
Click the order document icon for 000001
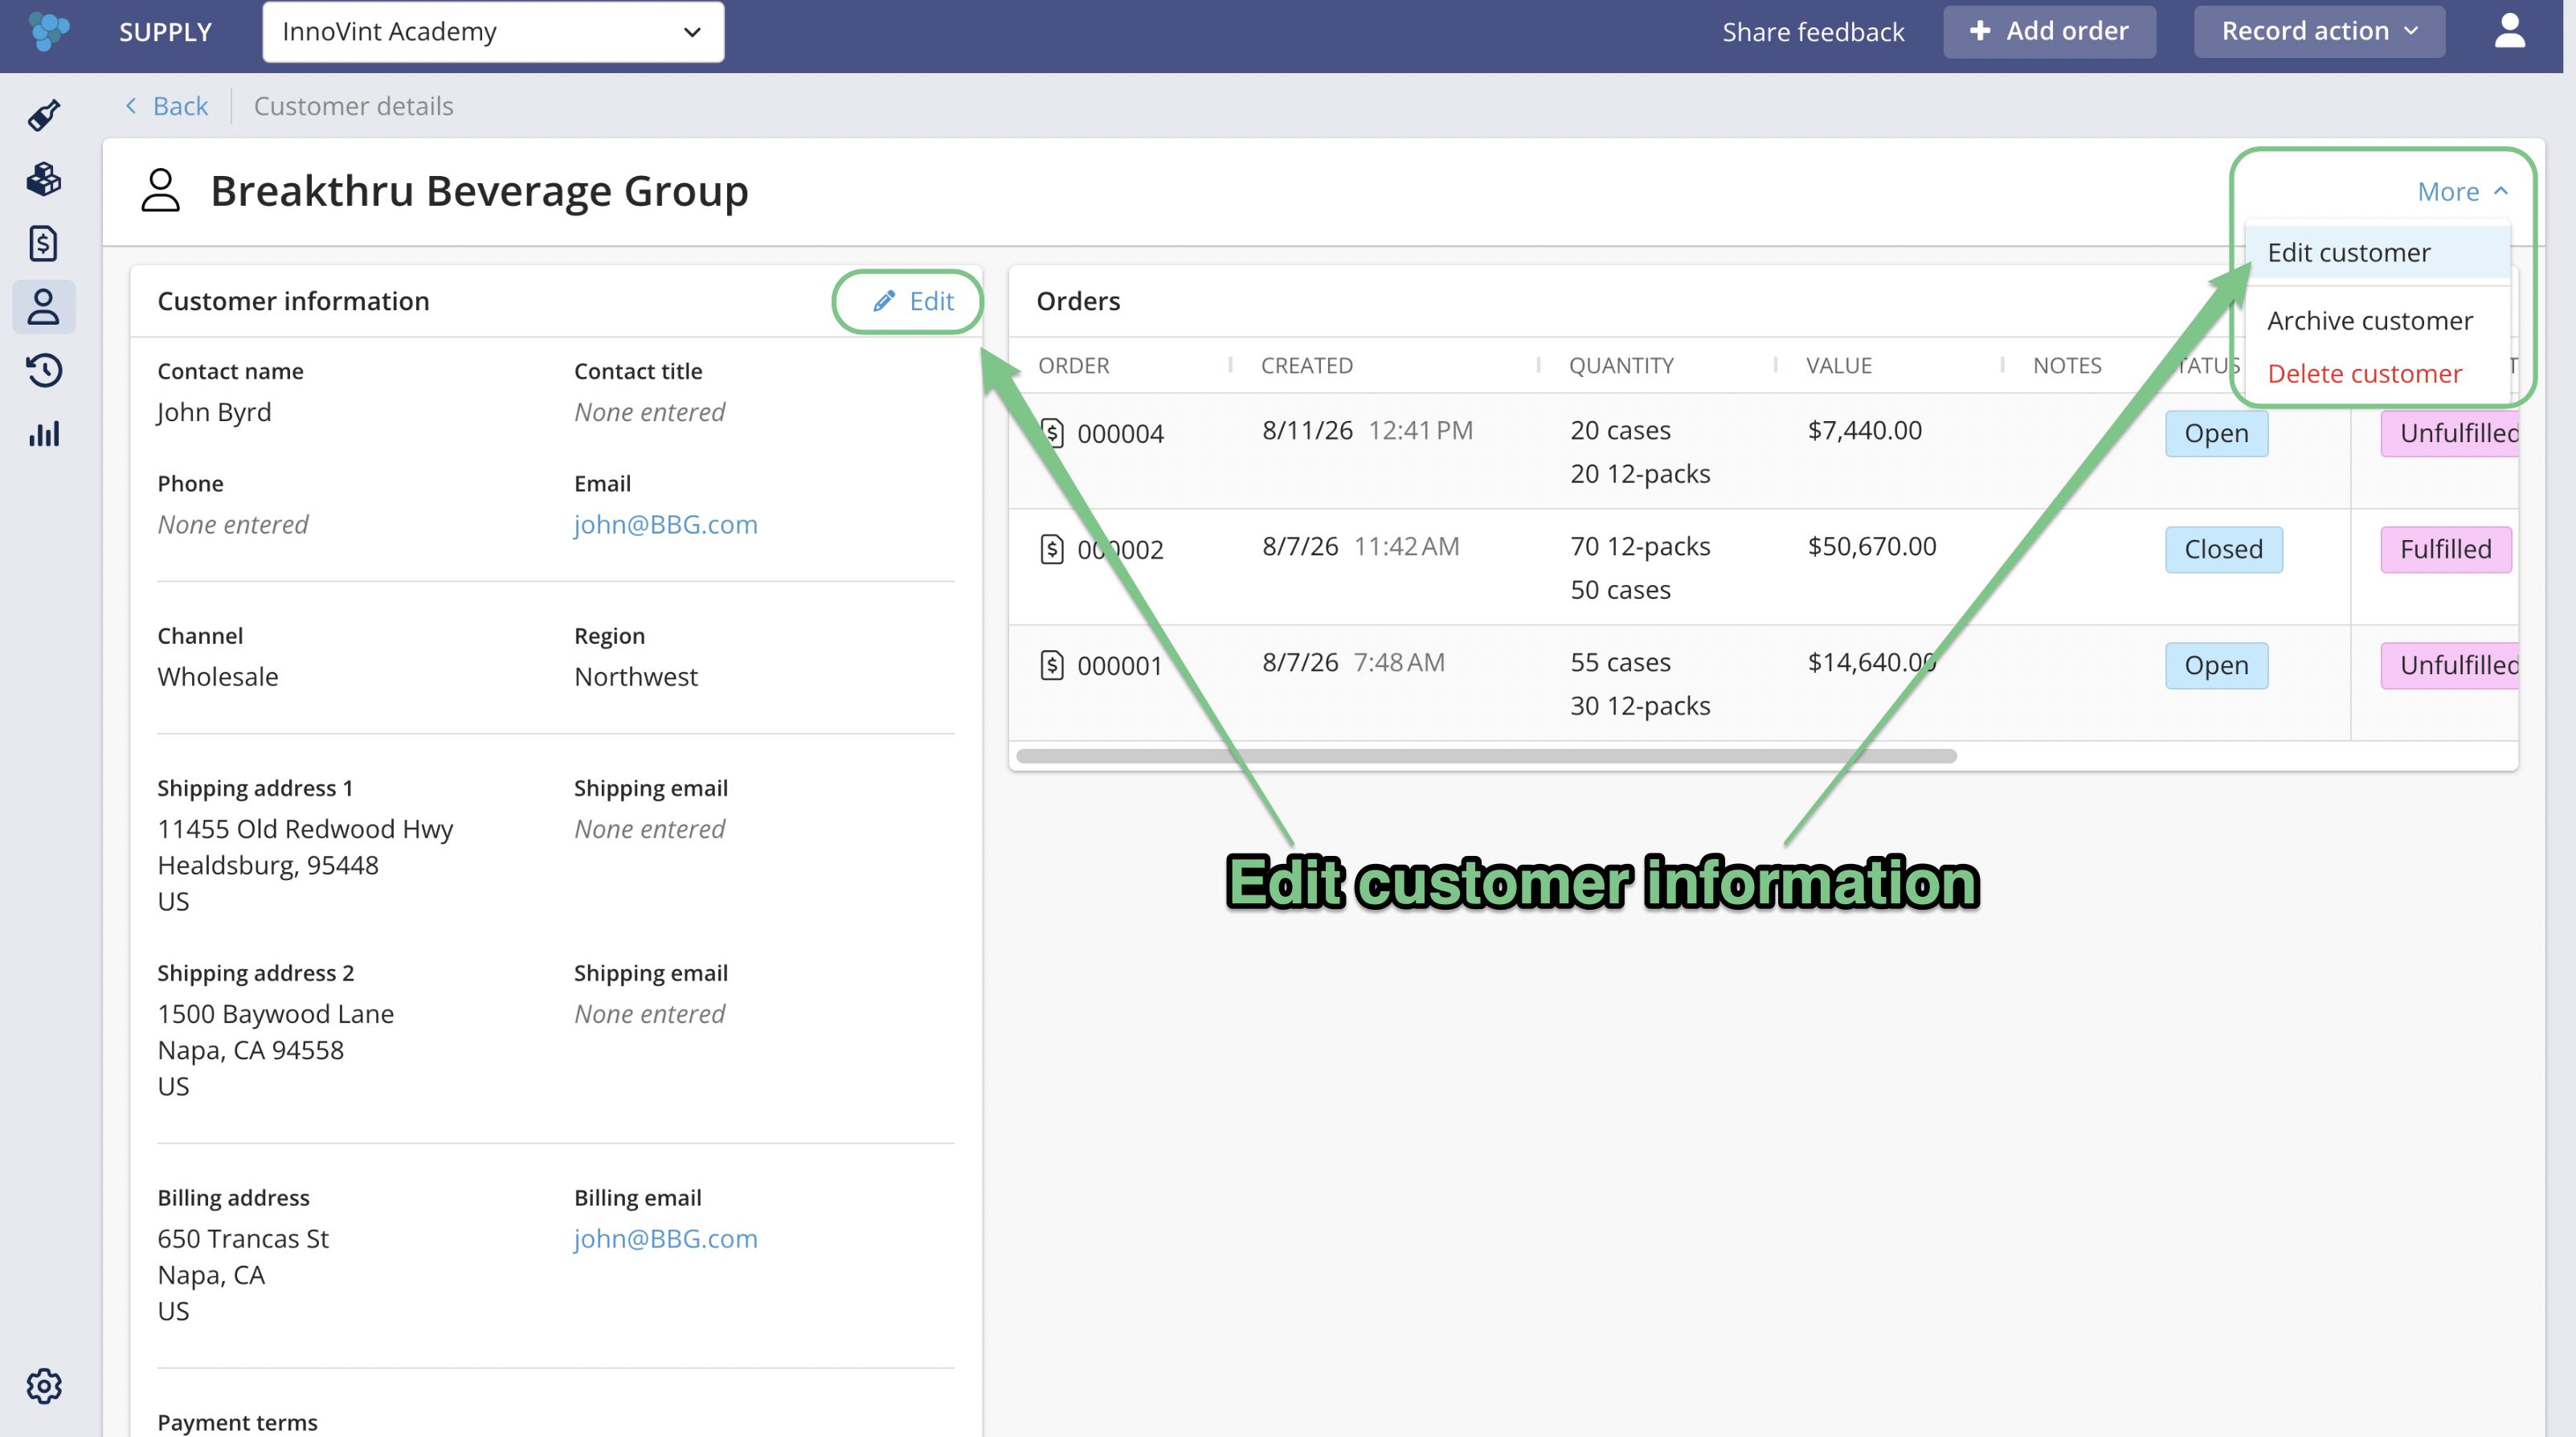coord(1051,665)
